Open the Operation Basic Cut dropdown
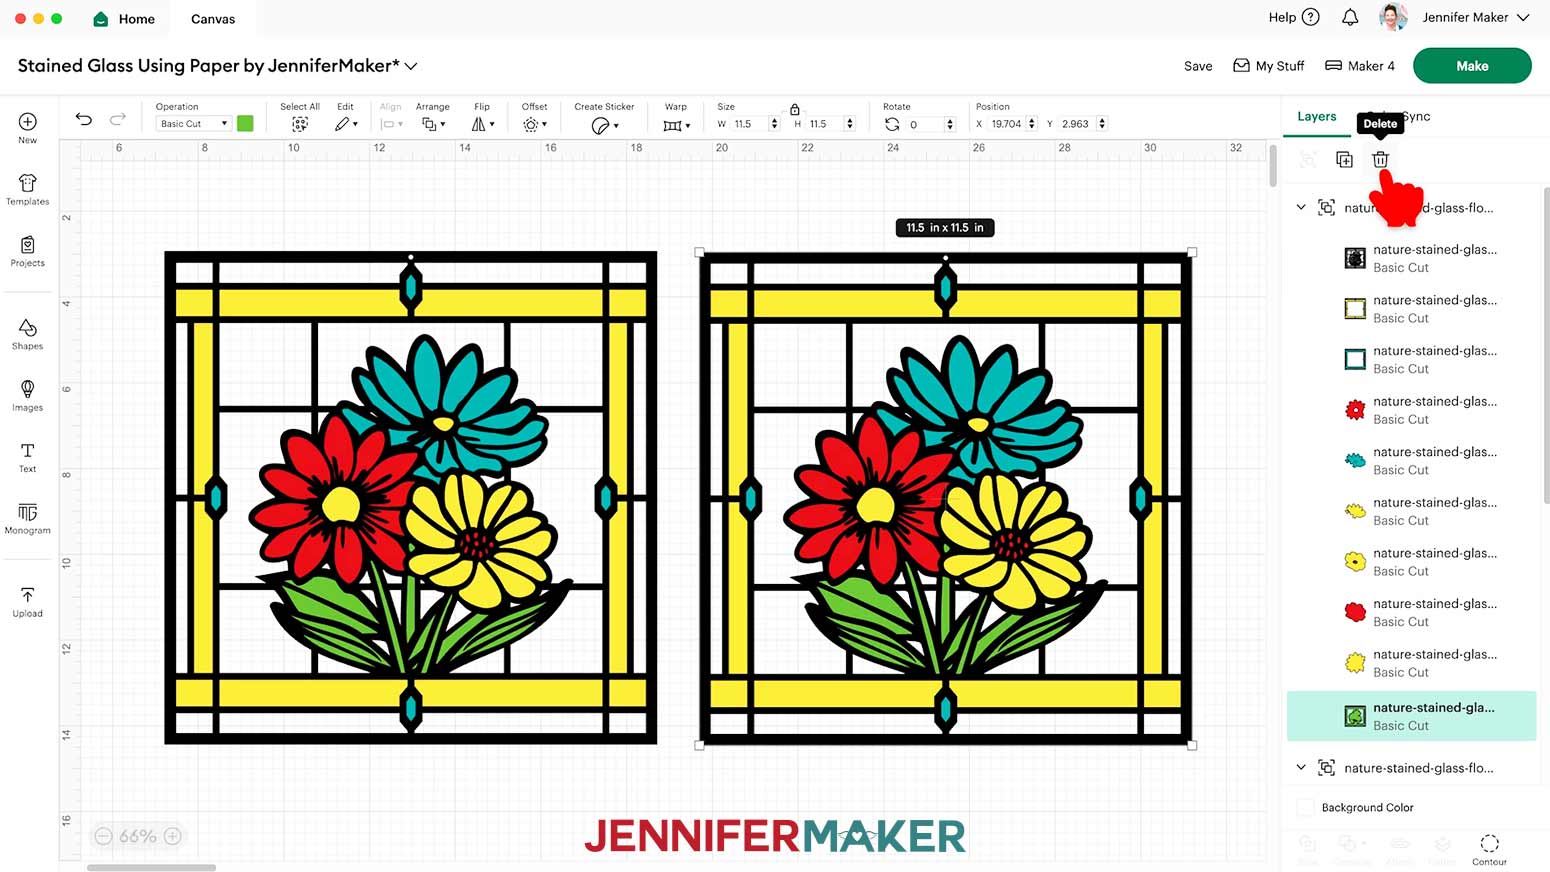1550x872 pixels. click(x=194, y=124)
